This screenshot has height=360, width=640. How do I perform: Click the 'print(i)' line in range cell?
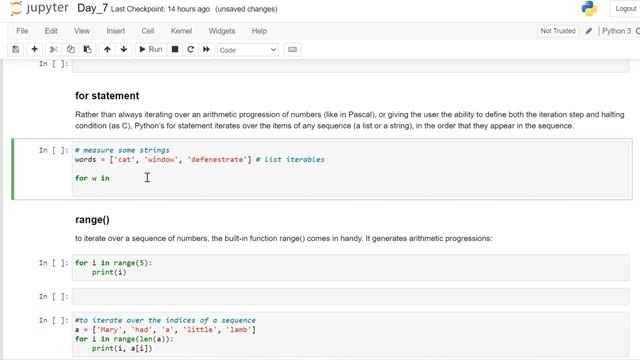click(109, 272)
